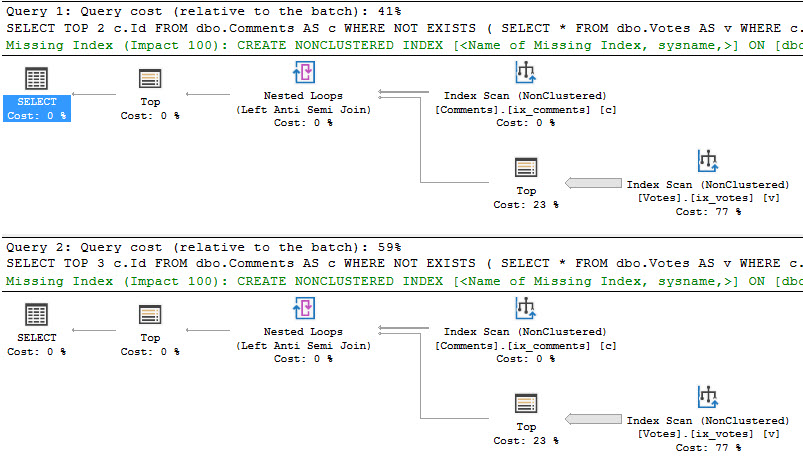Click the green Missing Index hint for Query 1
Screen dimensions: 803x465
click(x=400, y=45)
